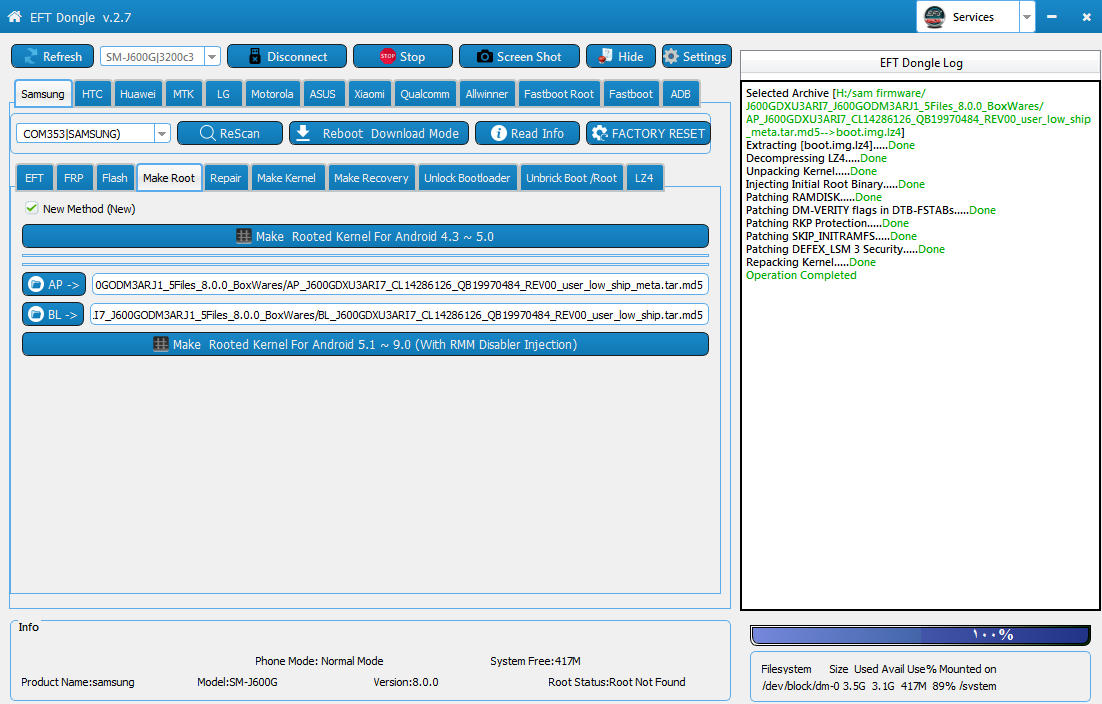Click the Hide icon
This screenshot has width=1102, height=704.
coord(605,56)
